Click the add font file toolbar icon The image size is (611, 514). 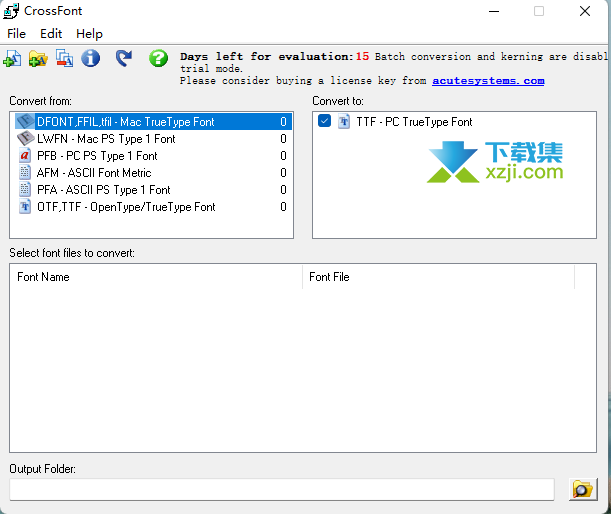pos(12,58)
